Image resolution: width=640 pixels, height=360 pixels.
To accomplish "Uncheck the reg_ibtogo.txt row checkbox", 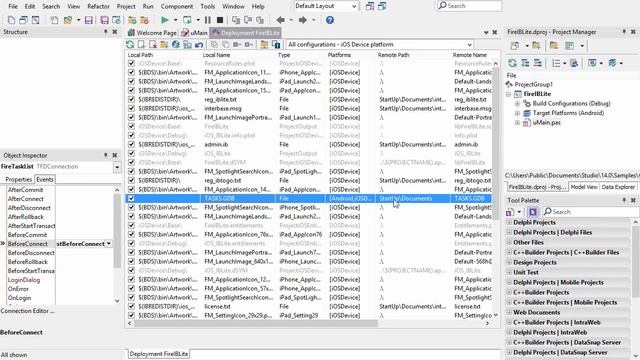I will tap(131, 180).
